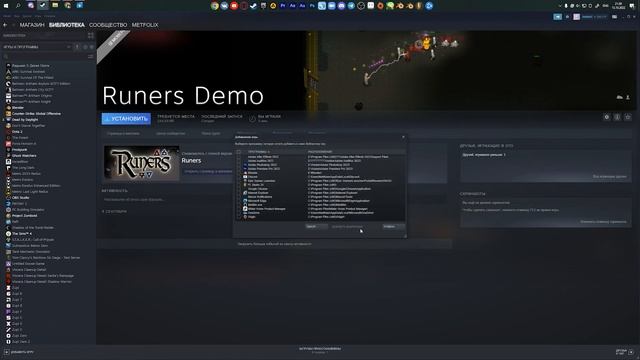640x360 pixels.
Task: Click the plus icon for adding a game
Action: pyautogui.click(x=6, y=352)
